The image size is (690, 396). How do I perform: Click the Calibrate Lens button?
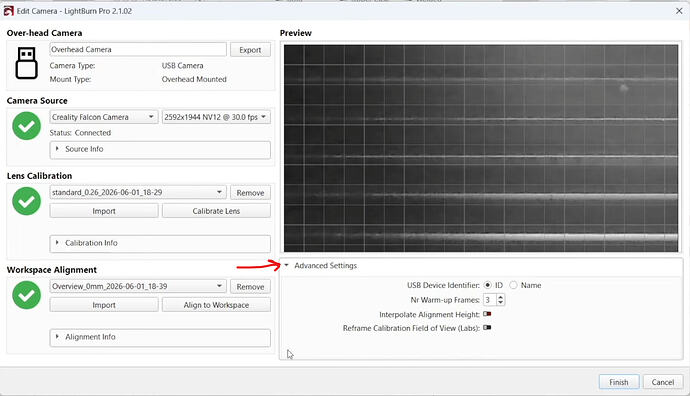tap(216, 211)
